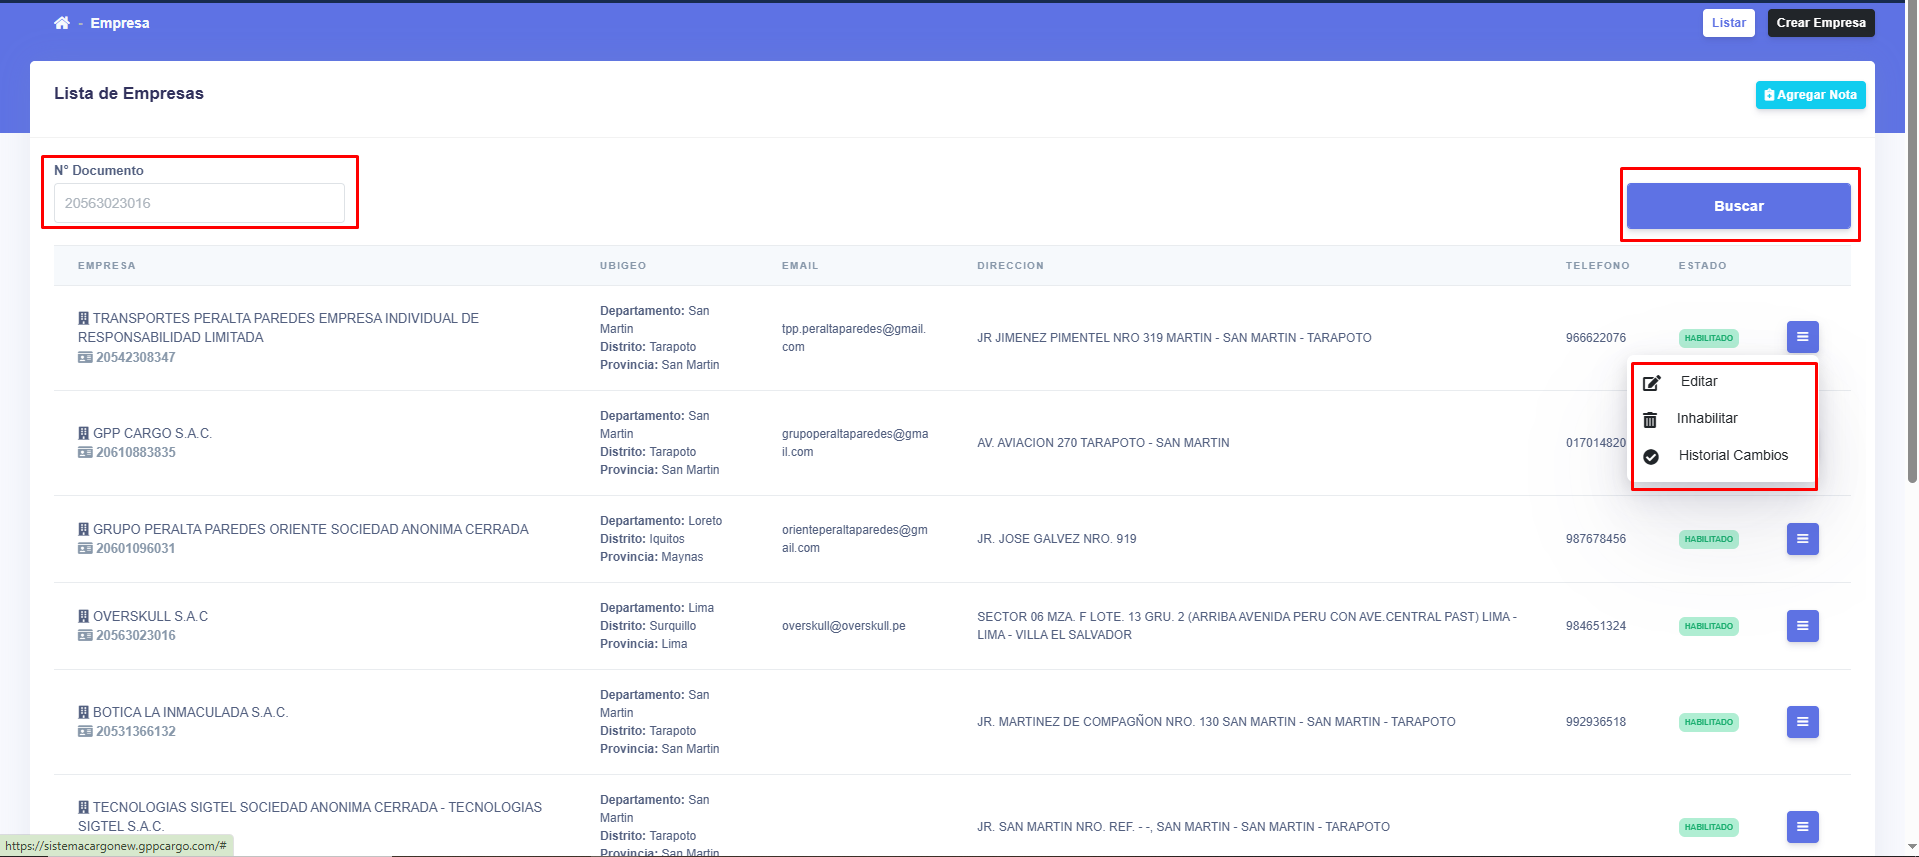Focus the N° Documento input field
1919x857 pixels.
click(x=199, y=203)
